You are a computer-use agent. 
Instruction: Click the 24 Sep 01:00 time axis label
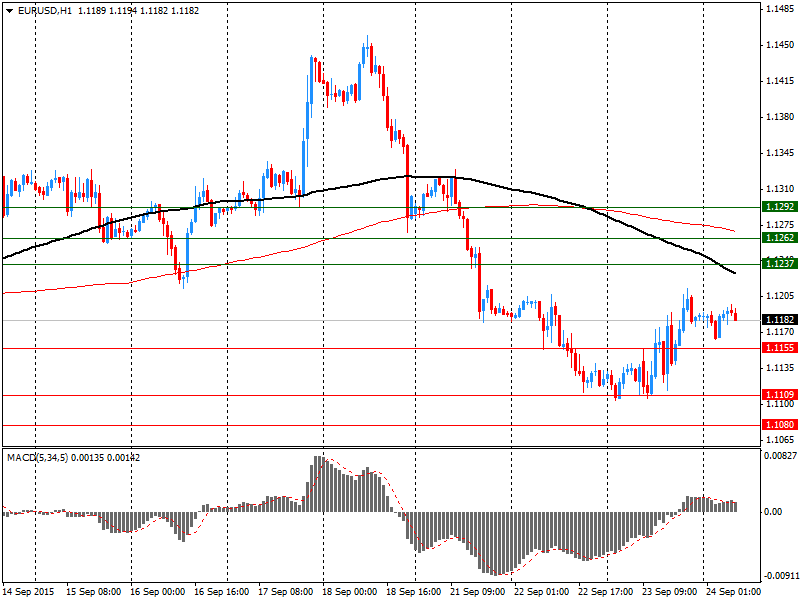[734, 592]
